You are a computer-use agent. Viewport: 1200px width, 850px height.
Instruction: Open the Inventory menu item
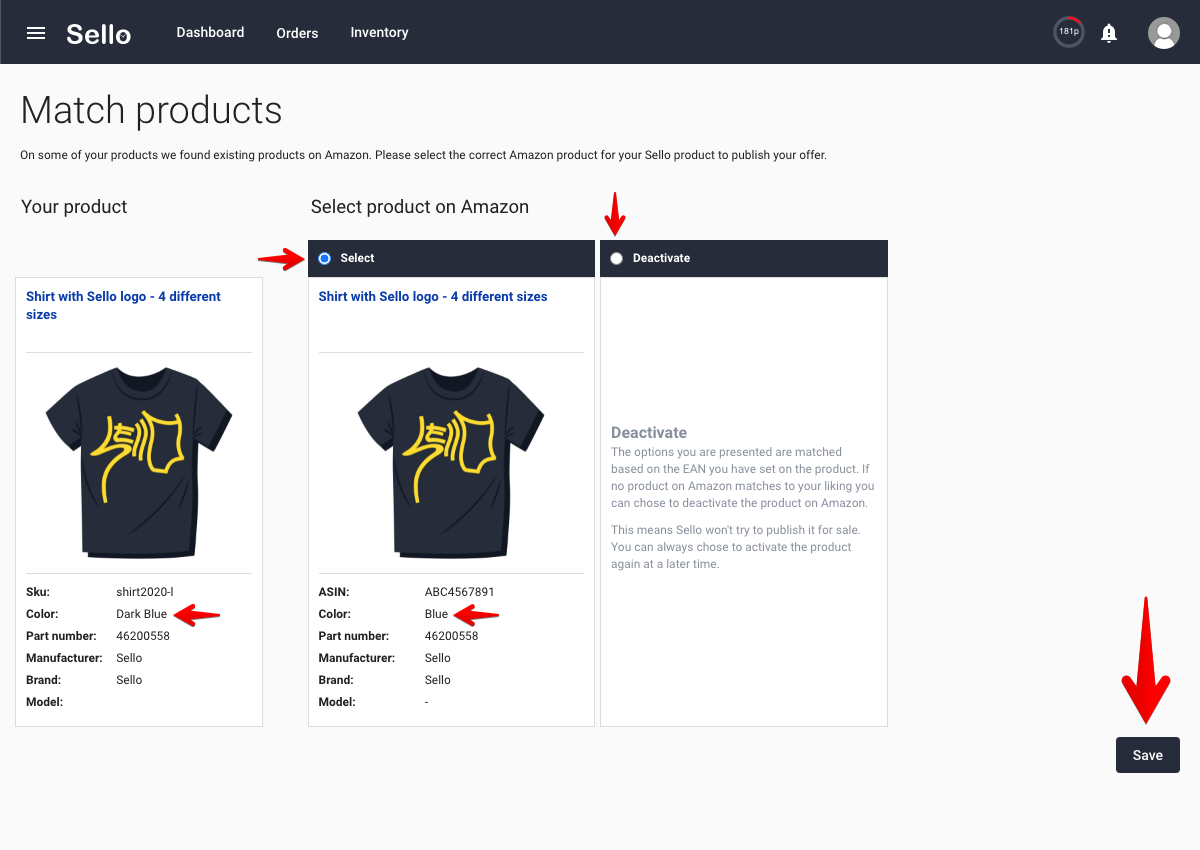pos(379,32)
